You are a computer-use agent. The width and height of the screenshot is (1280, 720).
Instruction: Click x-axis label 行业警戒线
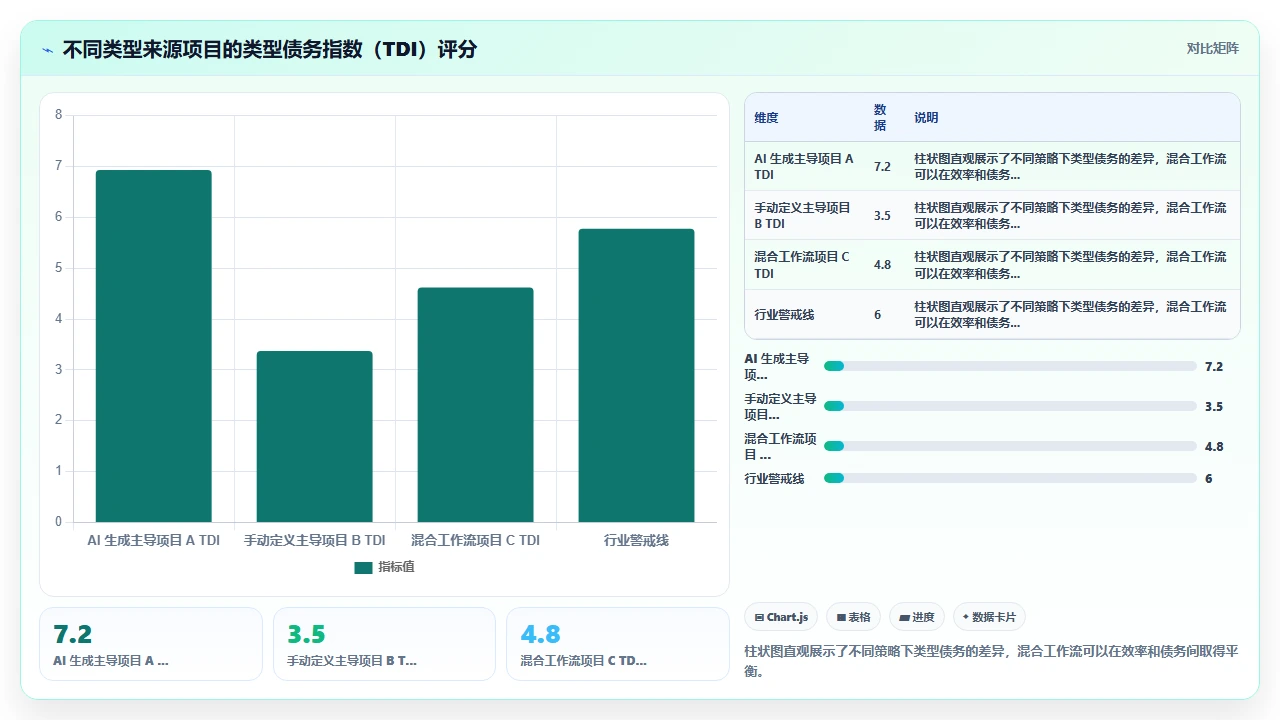tap(636, 540)
